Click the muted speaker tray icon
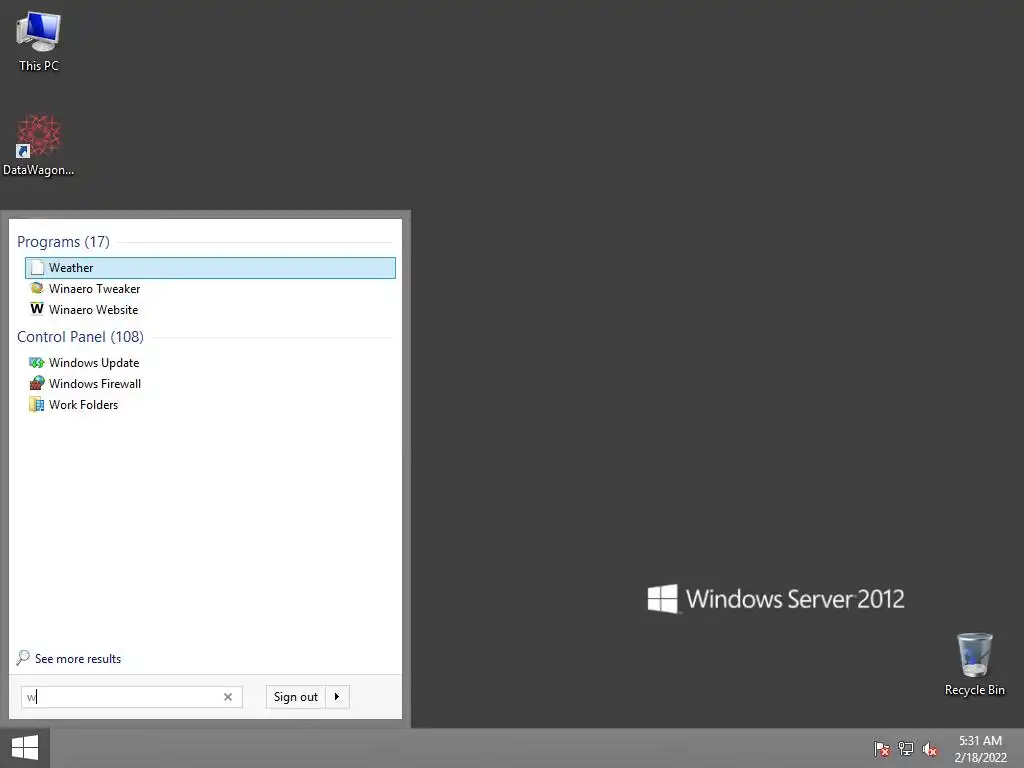 930,748
